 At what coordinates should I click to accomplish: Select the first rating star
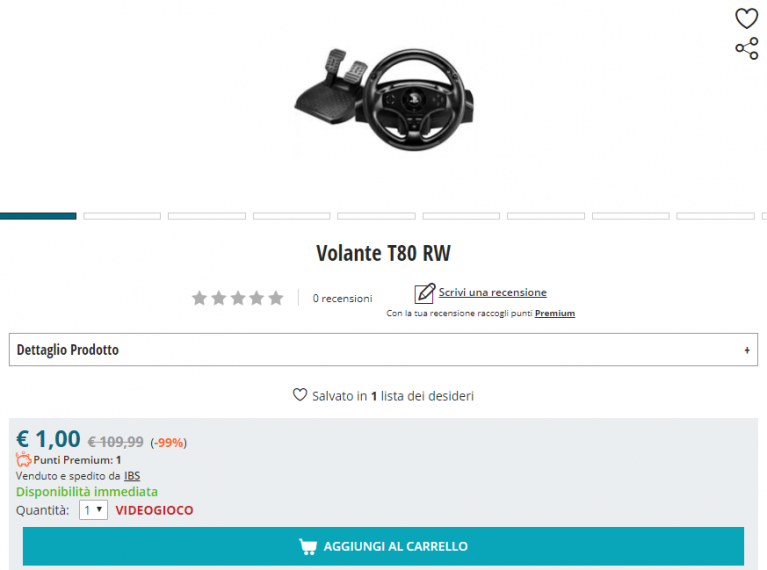[199, 297]
